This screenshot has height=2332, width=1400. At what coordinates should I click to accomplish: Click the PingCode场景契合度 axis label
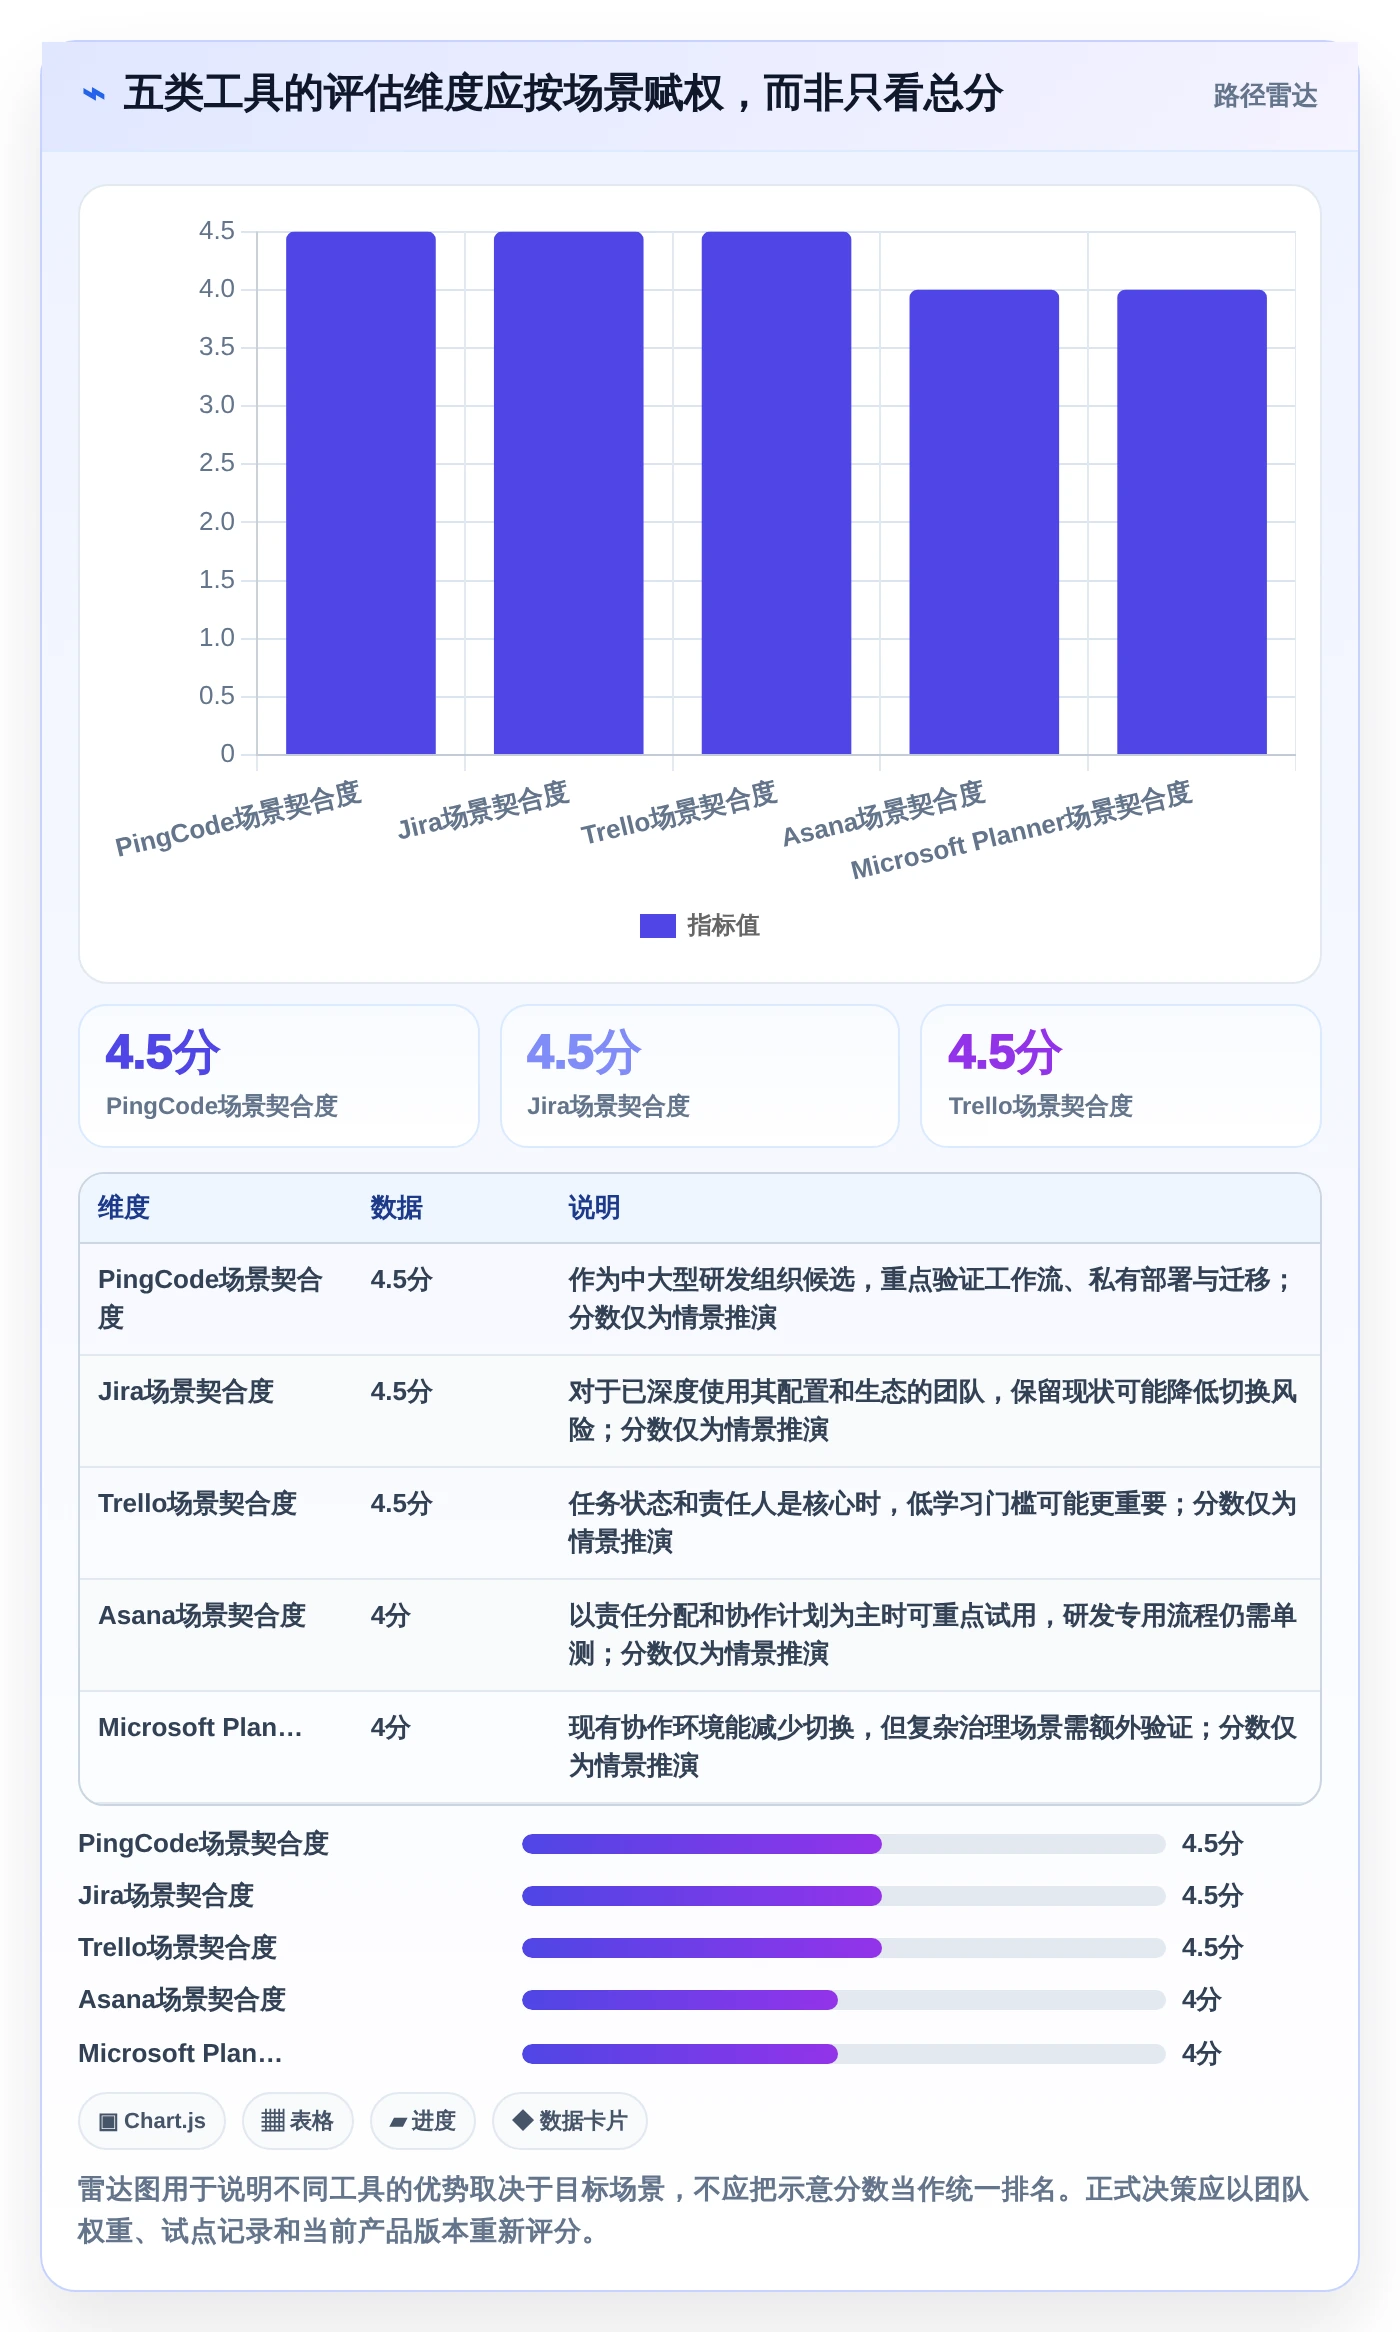(x=238, y=818)
